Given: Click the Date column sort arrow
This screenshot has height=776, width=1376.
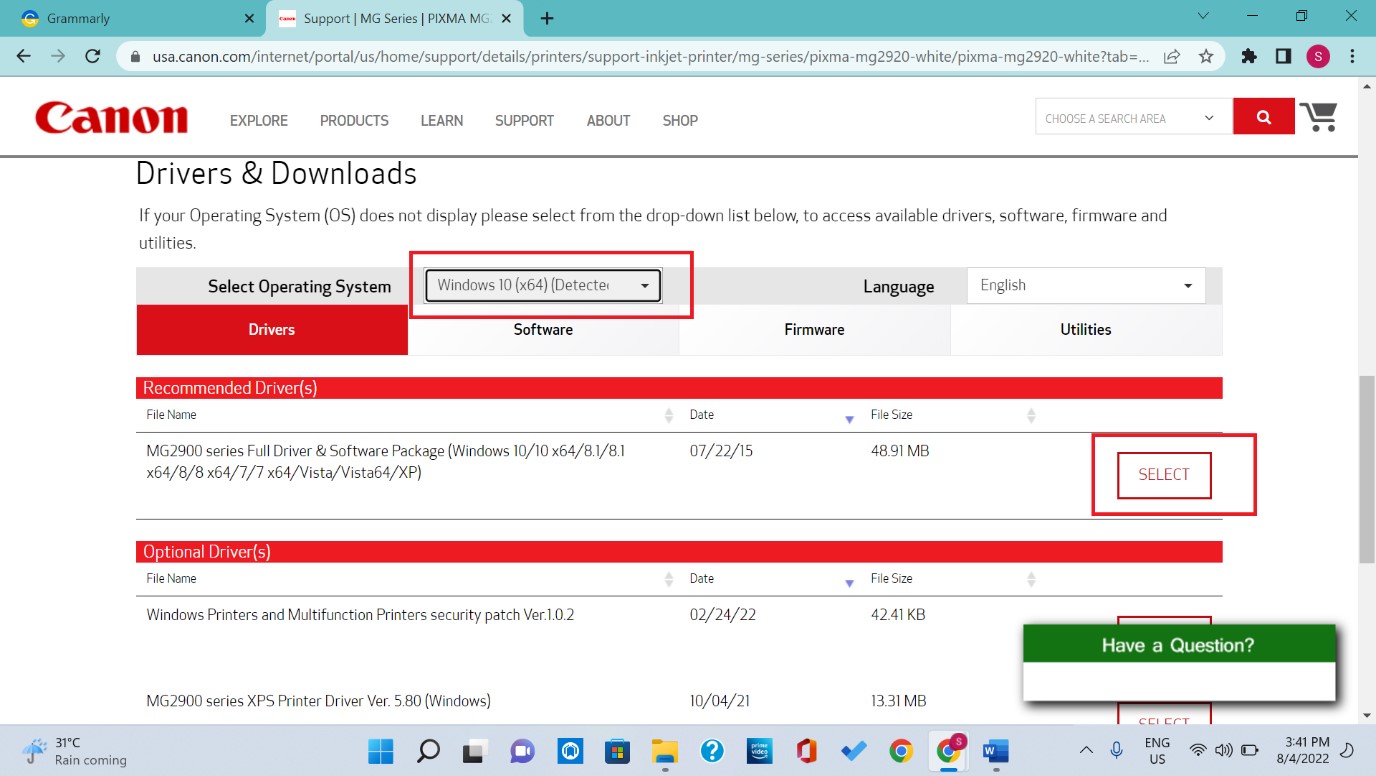Looking at the screenshot, I should (849, 417).
